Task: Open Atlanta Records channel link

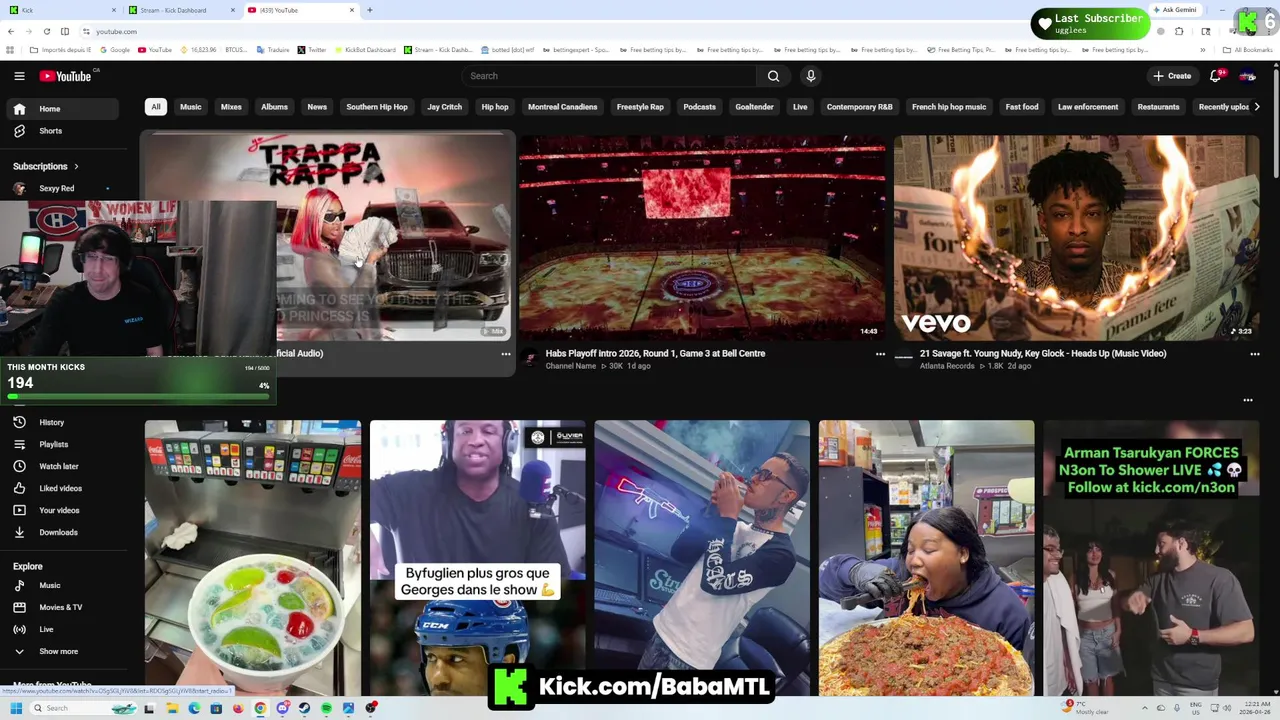Action: [946, 366]
